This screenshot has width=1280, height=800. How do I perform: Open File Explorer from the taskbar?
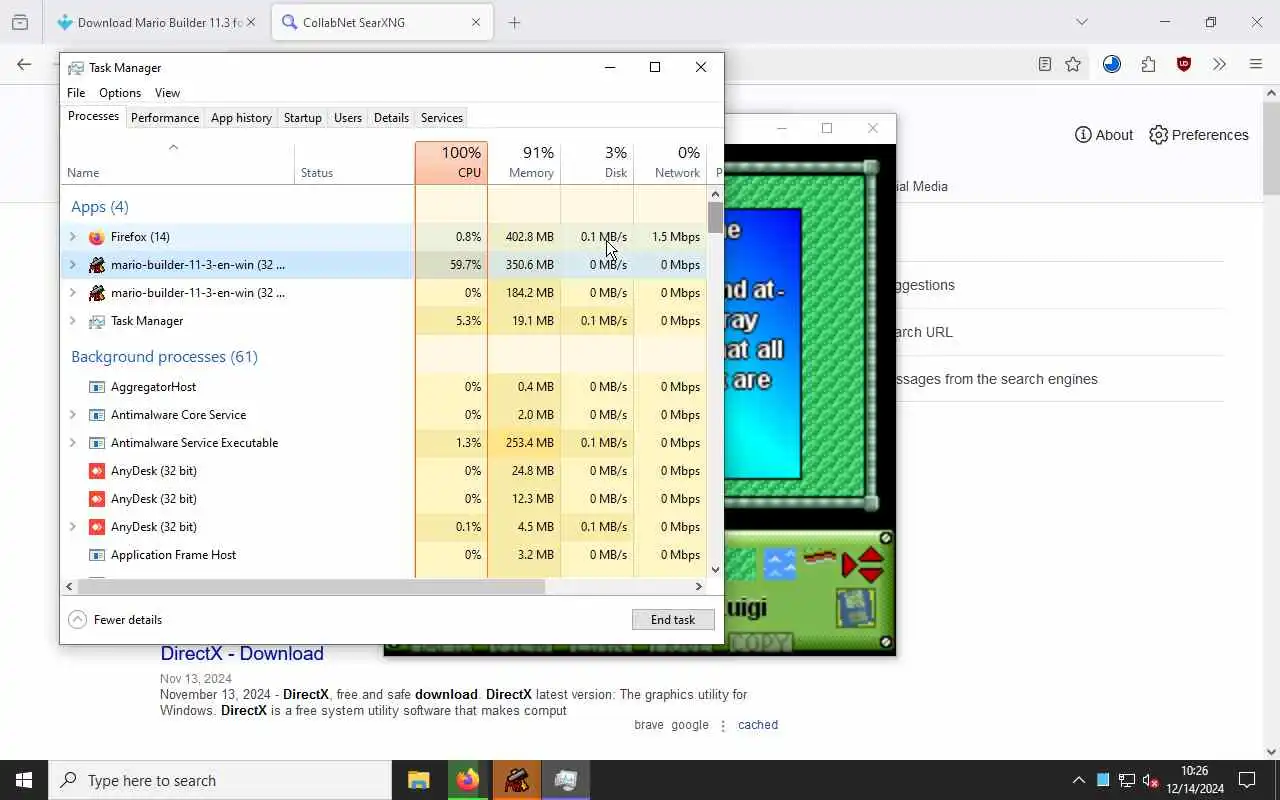[x=419, y=780]
